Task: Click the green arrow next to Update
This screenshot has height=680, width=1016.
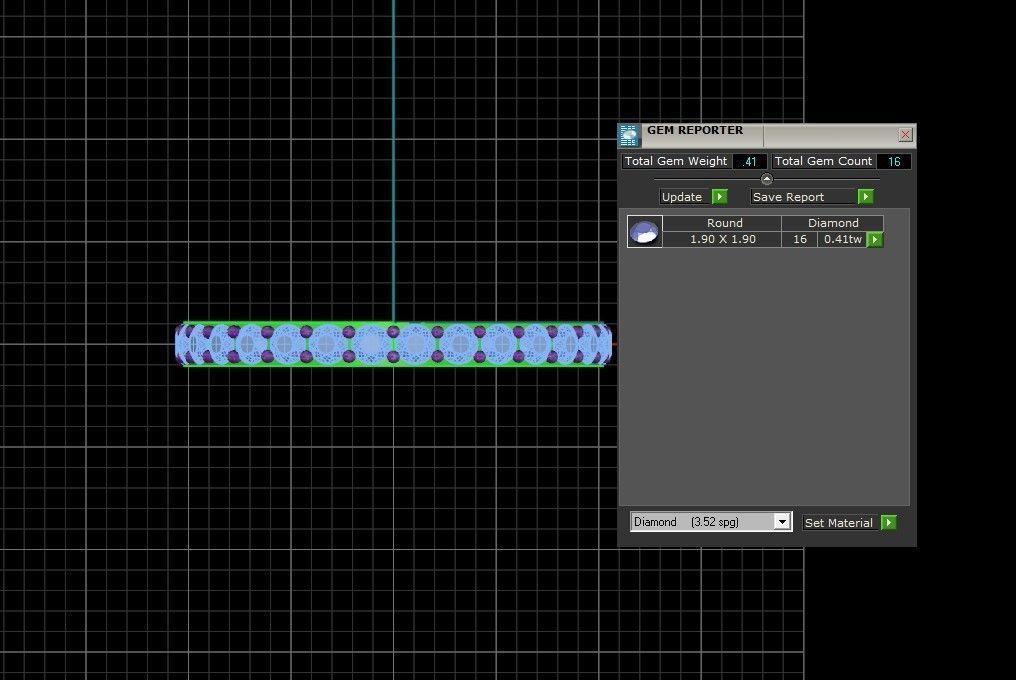Action: (x=719, y=196)
